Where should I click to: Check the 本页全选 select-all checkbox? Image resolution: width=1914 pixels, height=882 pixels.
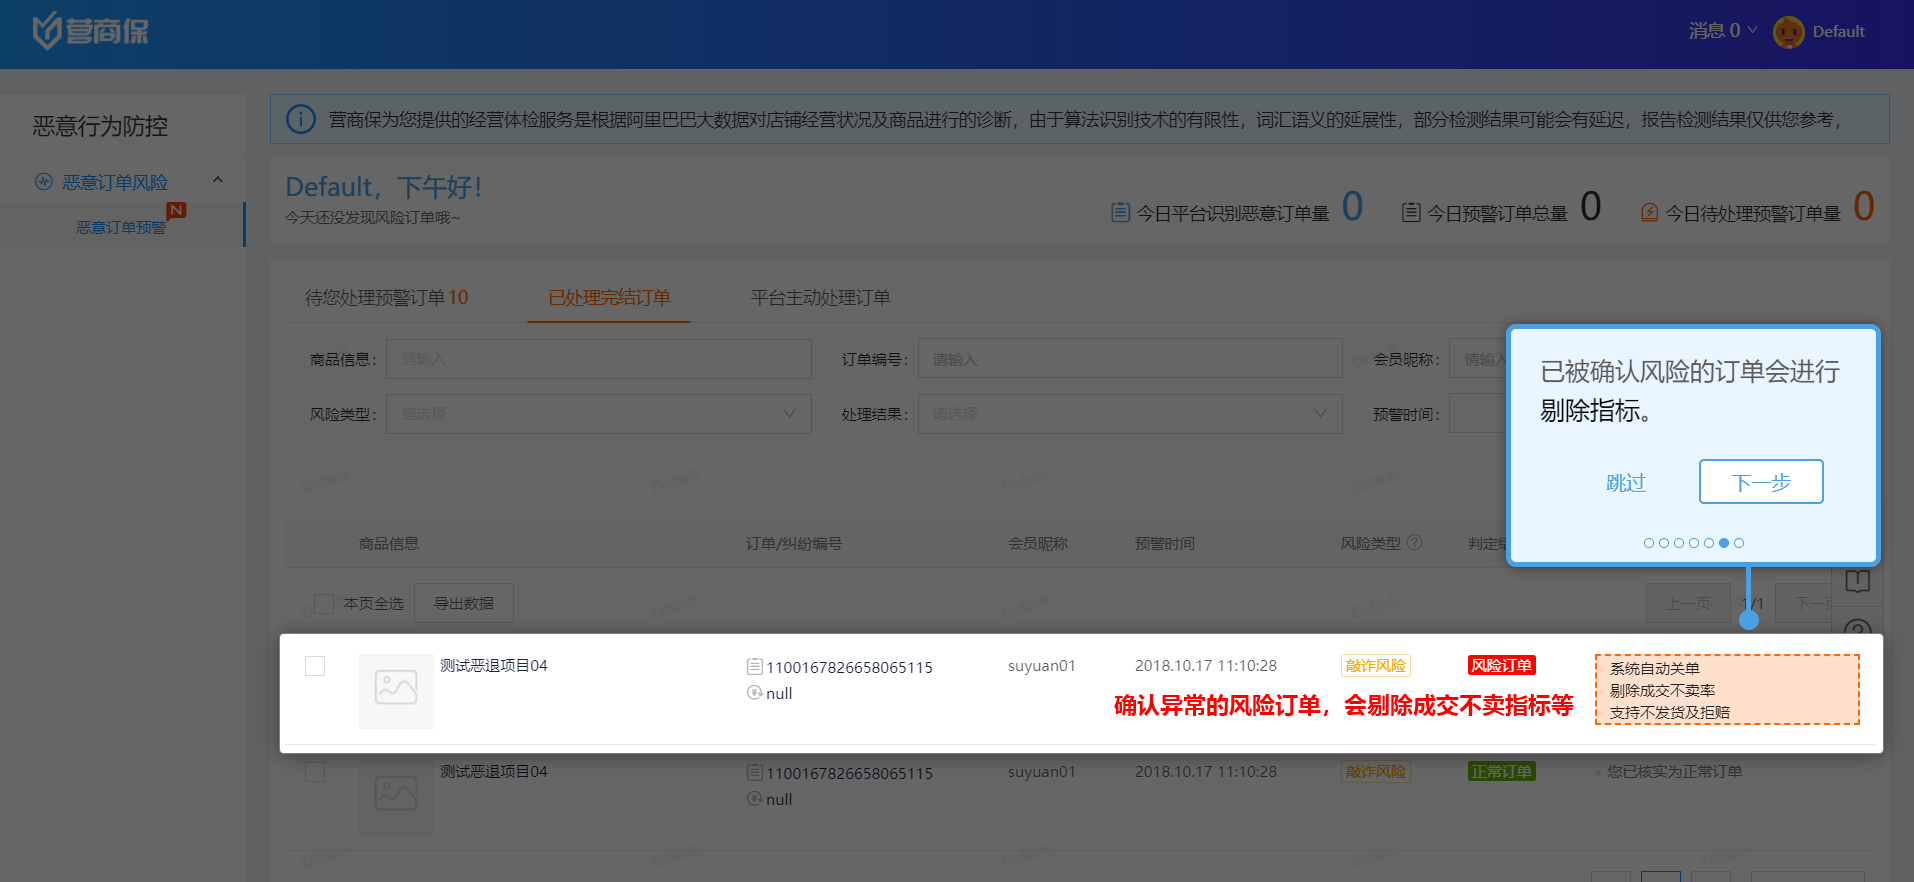coord(324,604)
